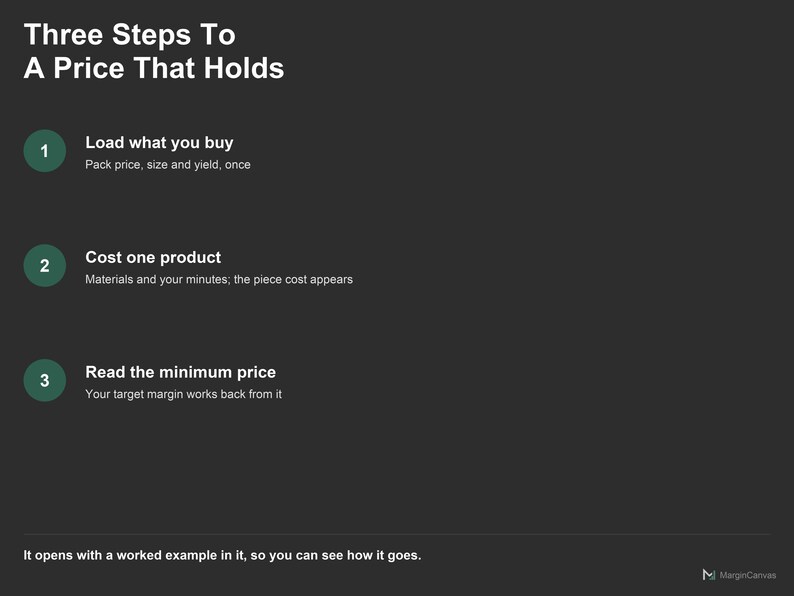
Task: Click the "Three Steps To" title line
Action: (130, 34)
